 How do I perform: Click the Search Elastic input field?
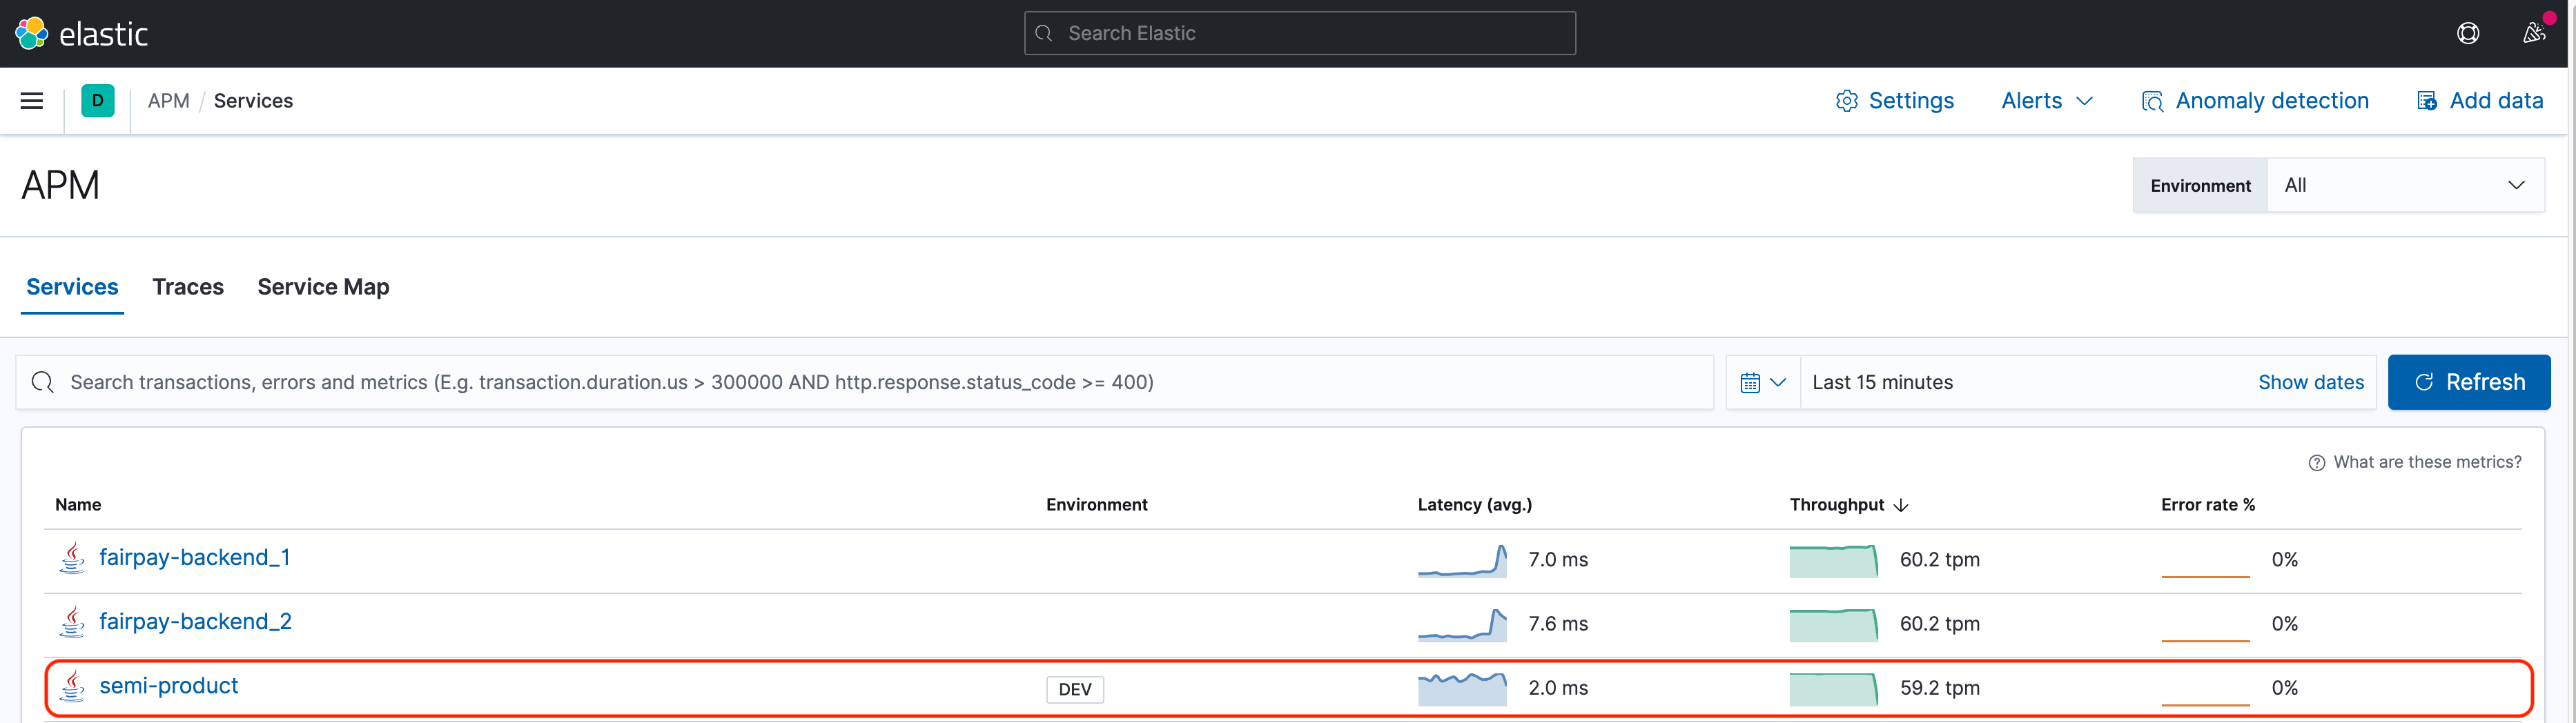1300,33
